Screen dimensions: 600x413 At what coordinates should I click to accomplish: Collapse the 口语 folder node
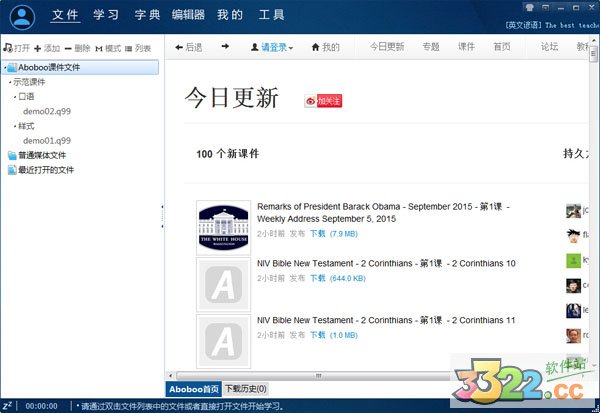click(15, 97)
